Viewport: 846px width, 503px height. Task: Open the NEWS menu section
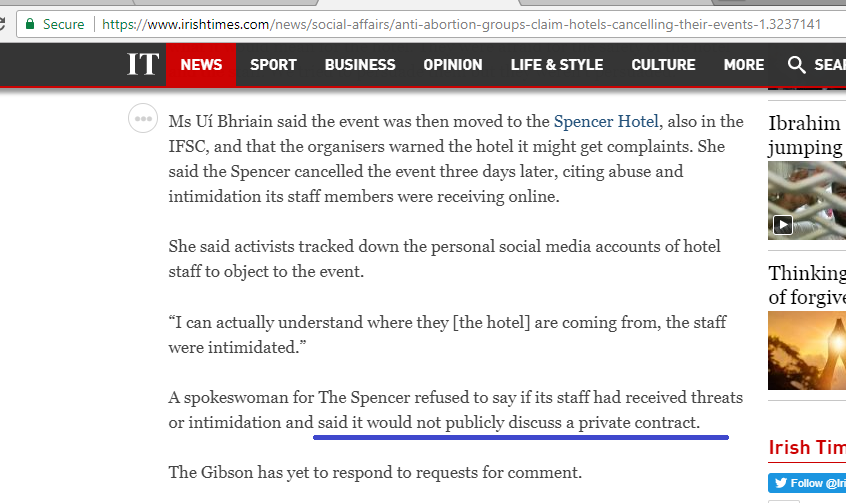(201, 65)
